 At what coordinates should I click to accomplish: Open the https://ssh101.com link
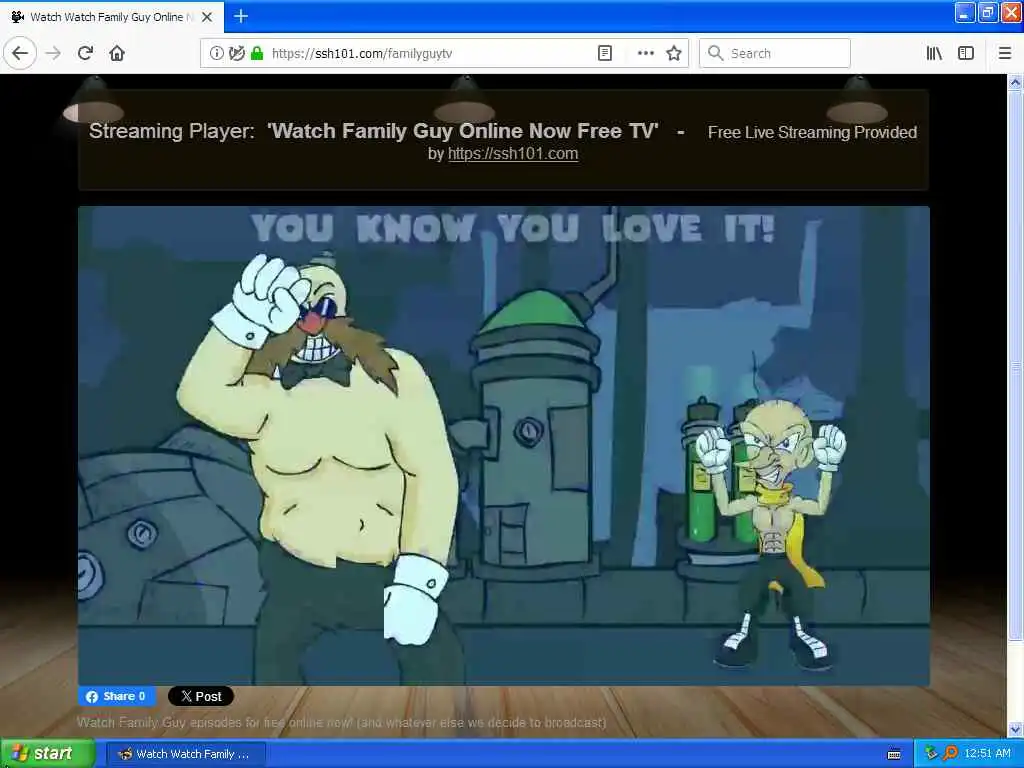tap(513, 154)
